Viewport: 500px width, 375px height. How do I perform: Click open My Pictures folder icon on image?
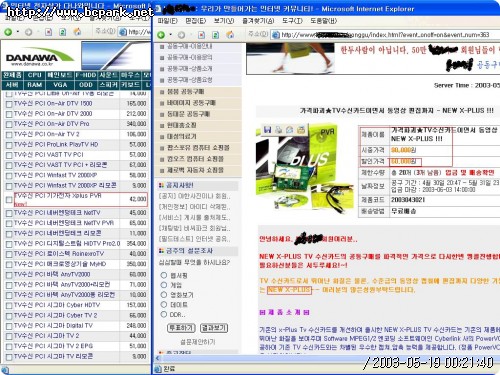point(301,129)
